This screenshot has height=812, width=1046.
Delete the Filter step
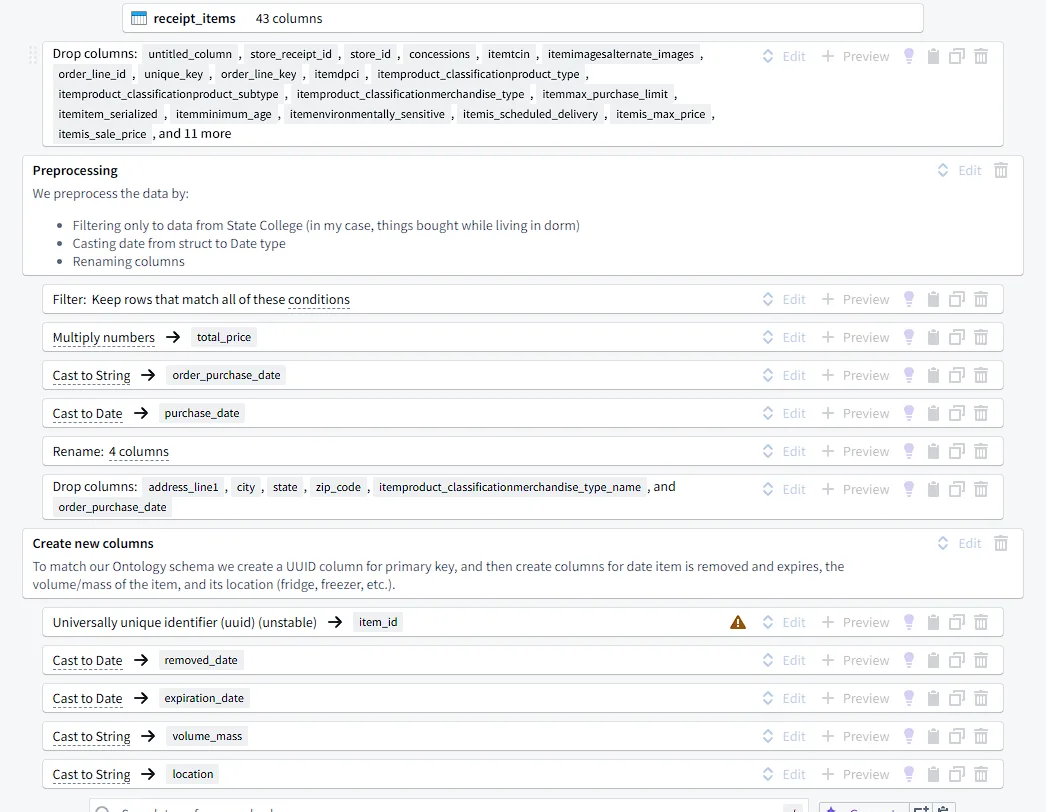click(981, 299)
